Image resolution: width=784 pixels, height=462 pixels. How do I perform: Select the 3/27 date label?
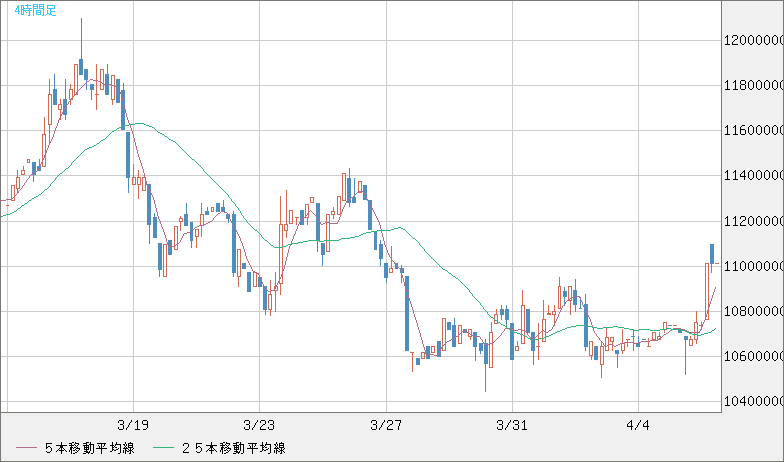(x=386, y=426)
